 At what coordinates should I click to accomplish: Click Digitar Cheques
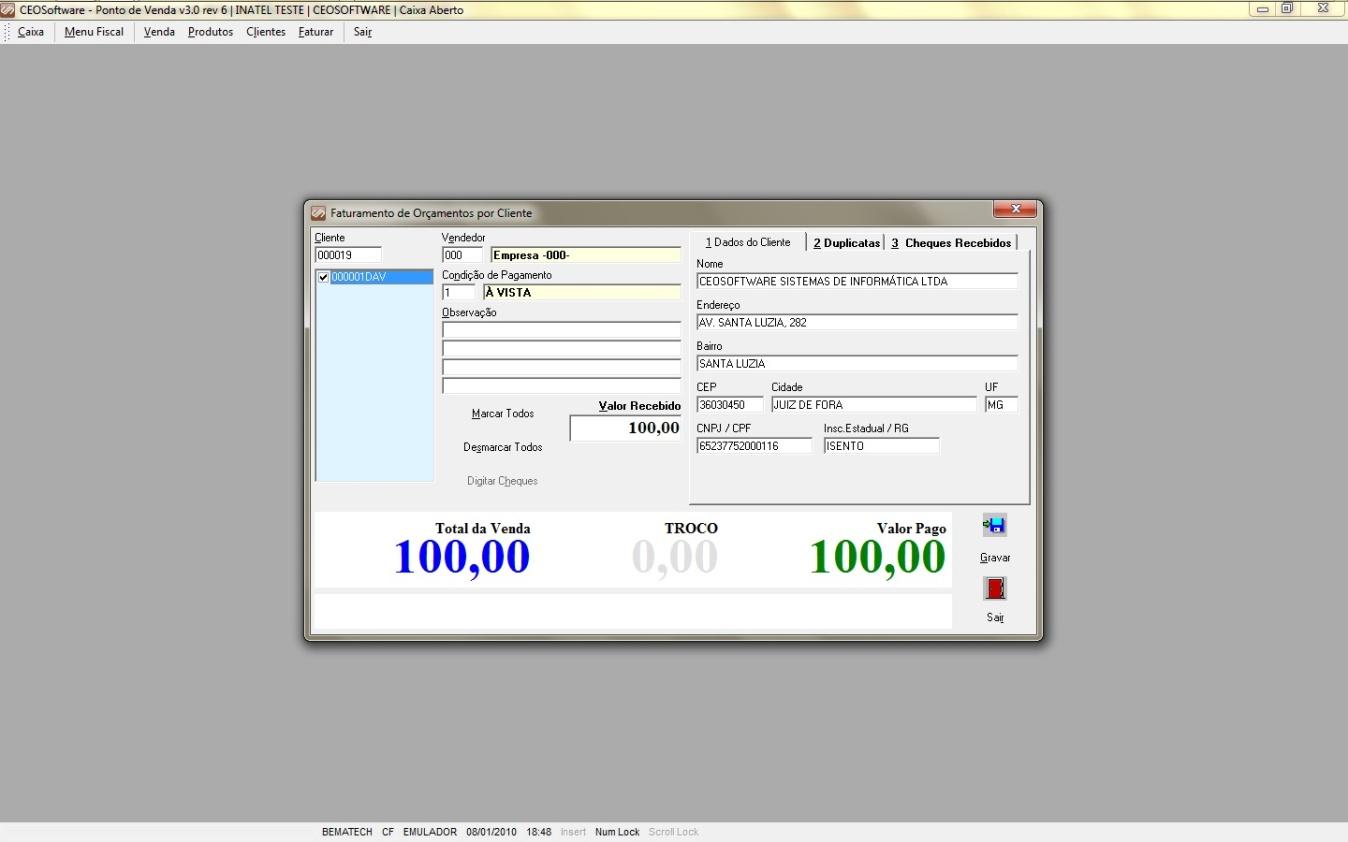(502, 481)
